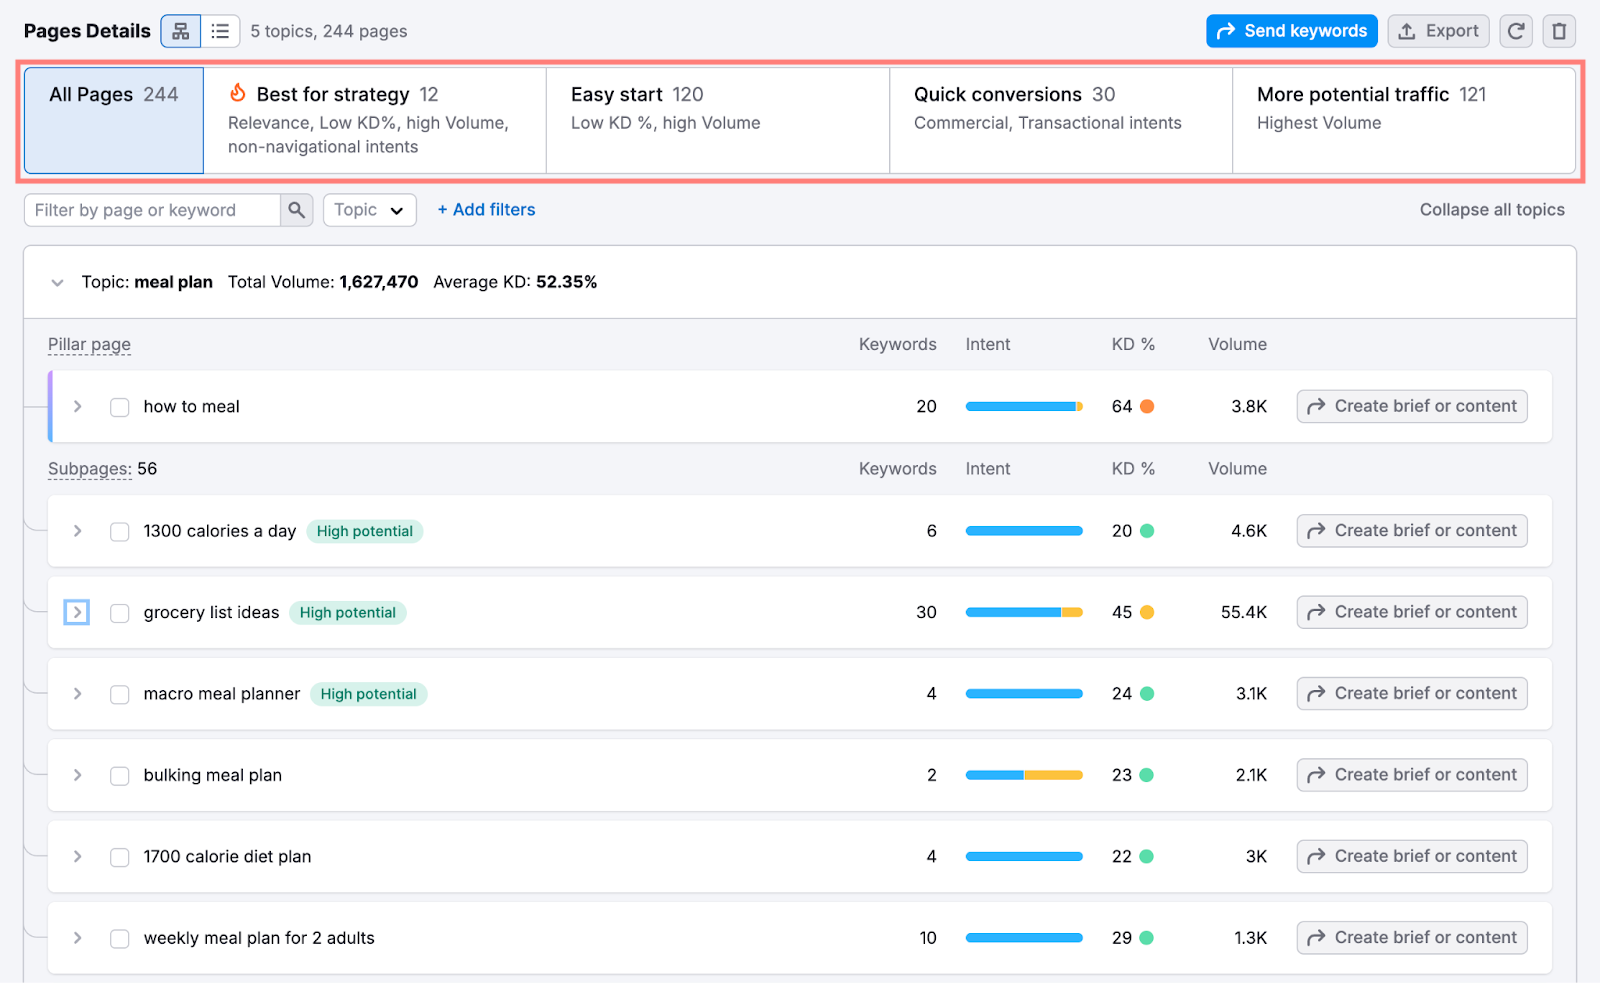Click the Send keywords arrow icon
Screen dimensions: 1600x983
(1224, 31)
